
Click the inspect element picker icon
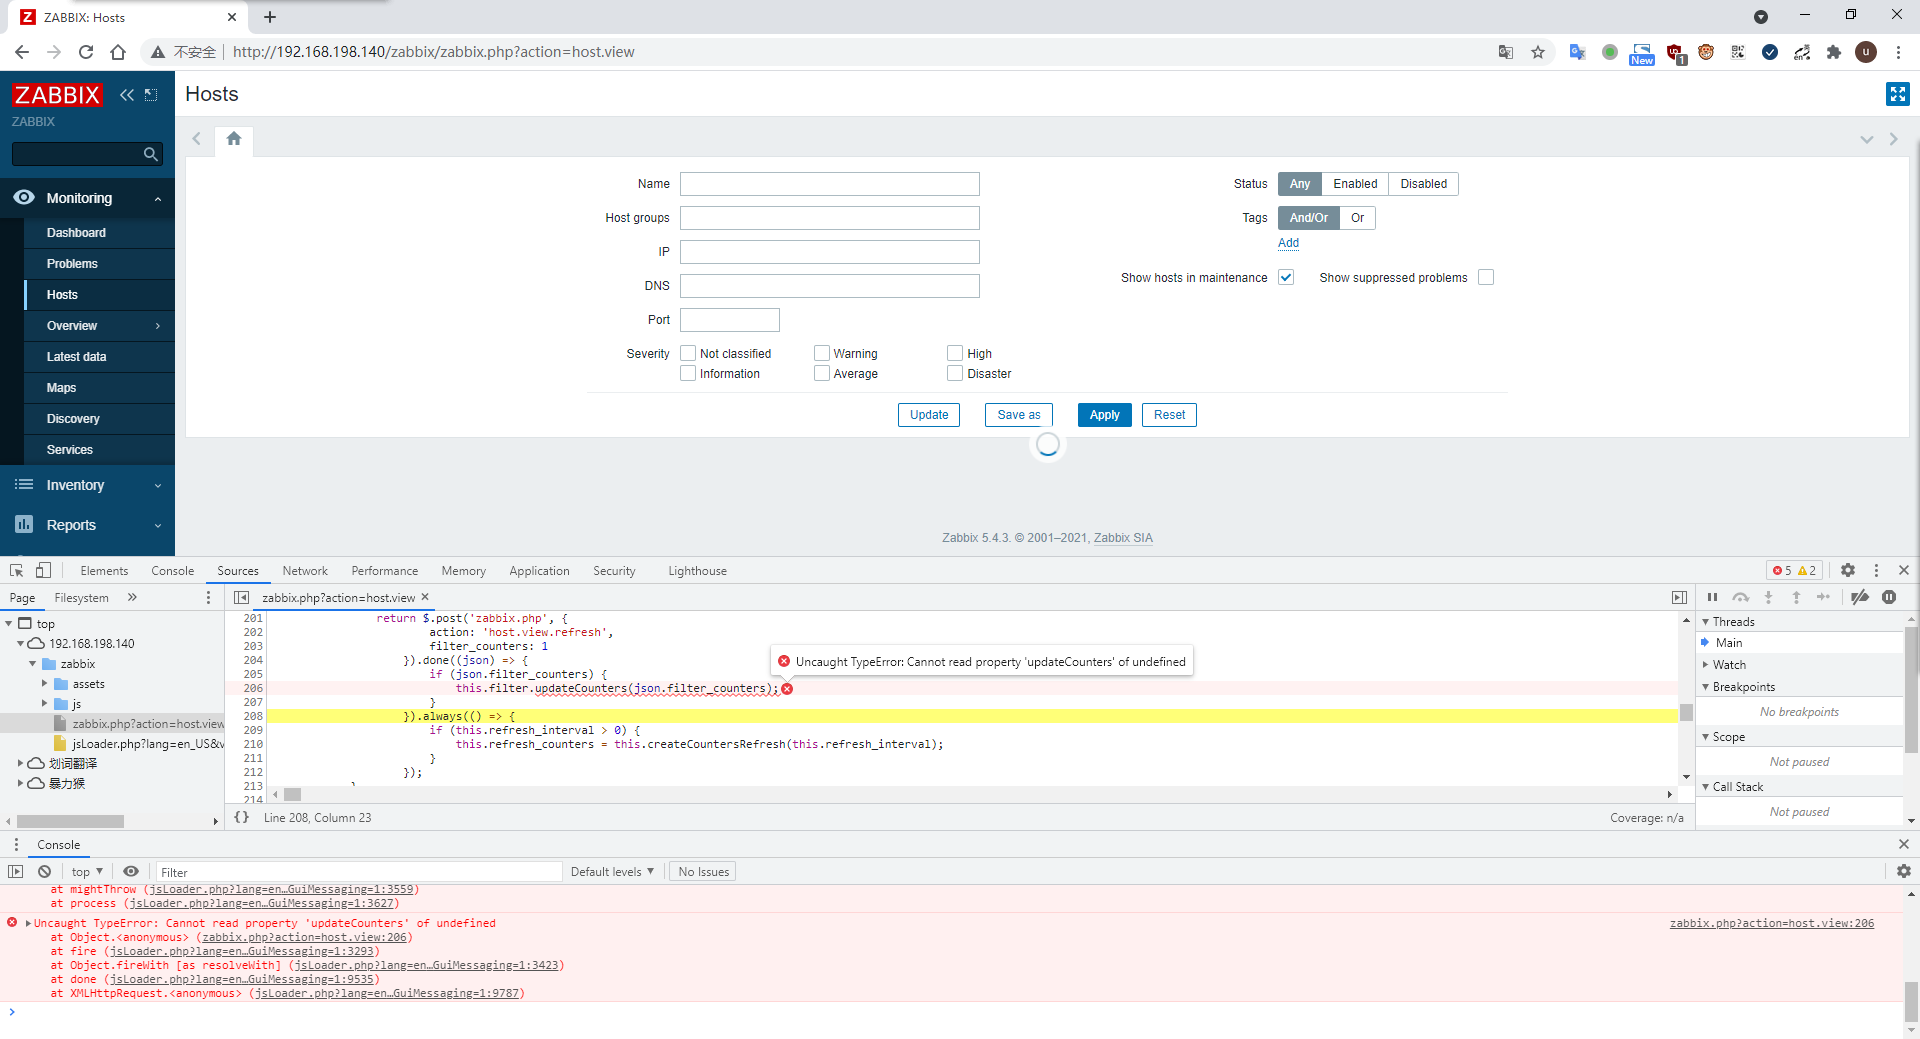[x=17, y=570]
